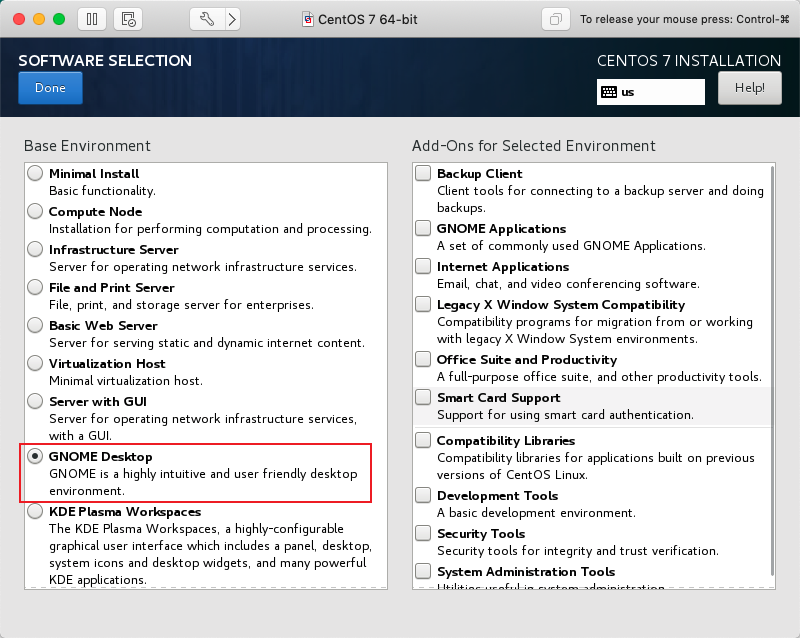
Task: Click the CentOS 7 64-bit window title
Action: 367,19
